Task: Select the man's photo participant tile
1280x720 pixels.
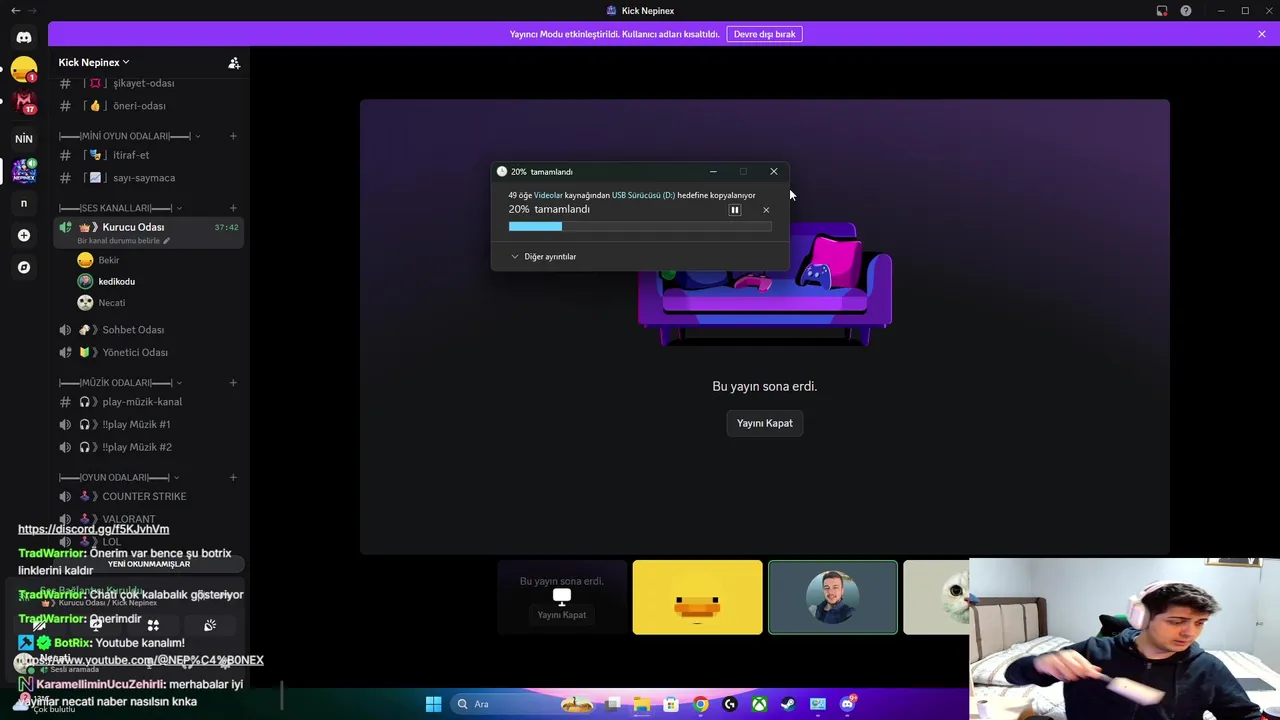Action: click(x=833, y=598)
